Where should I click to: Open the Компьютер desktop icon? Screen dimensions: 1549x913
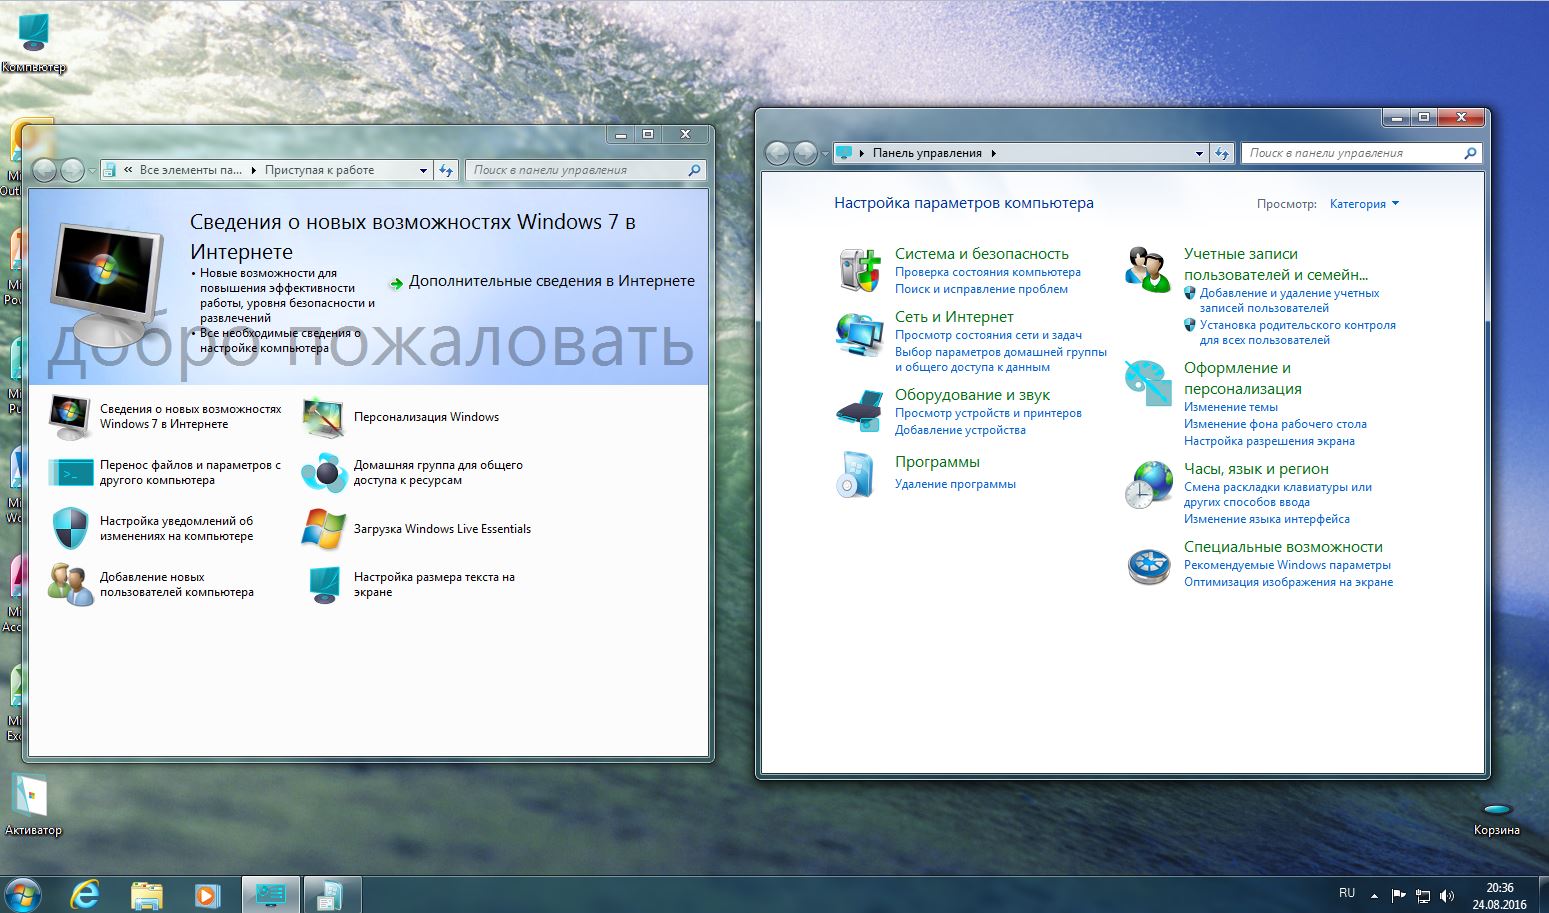[x=33, y=42]
